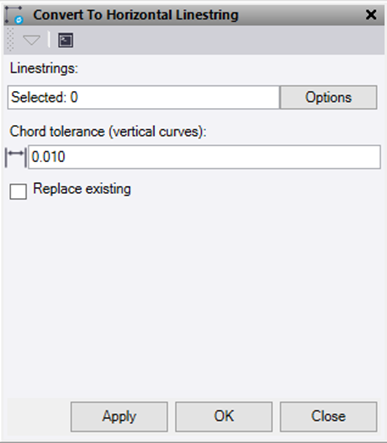
Task: Click the Chord tolerance (vertical curves) label
Action: click(x=108, y=132)
